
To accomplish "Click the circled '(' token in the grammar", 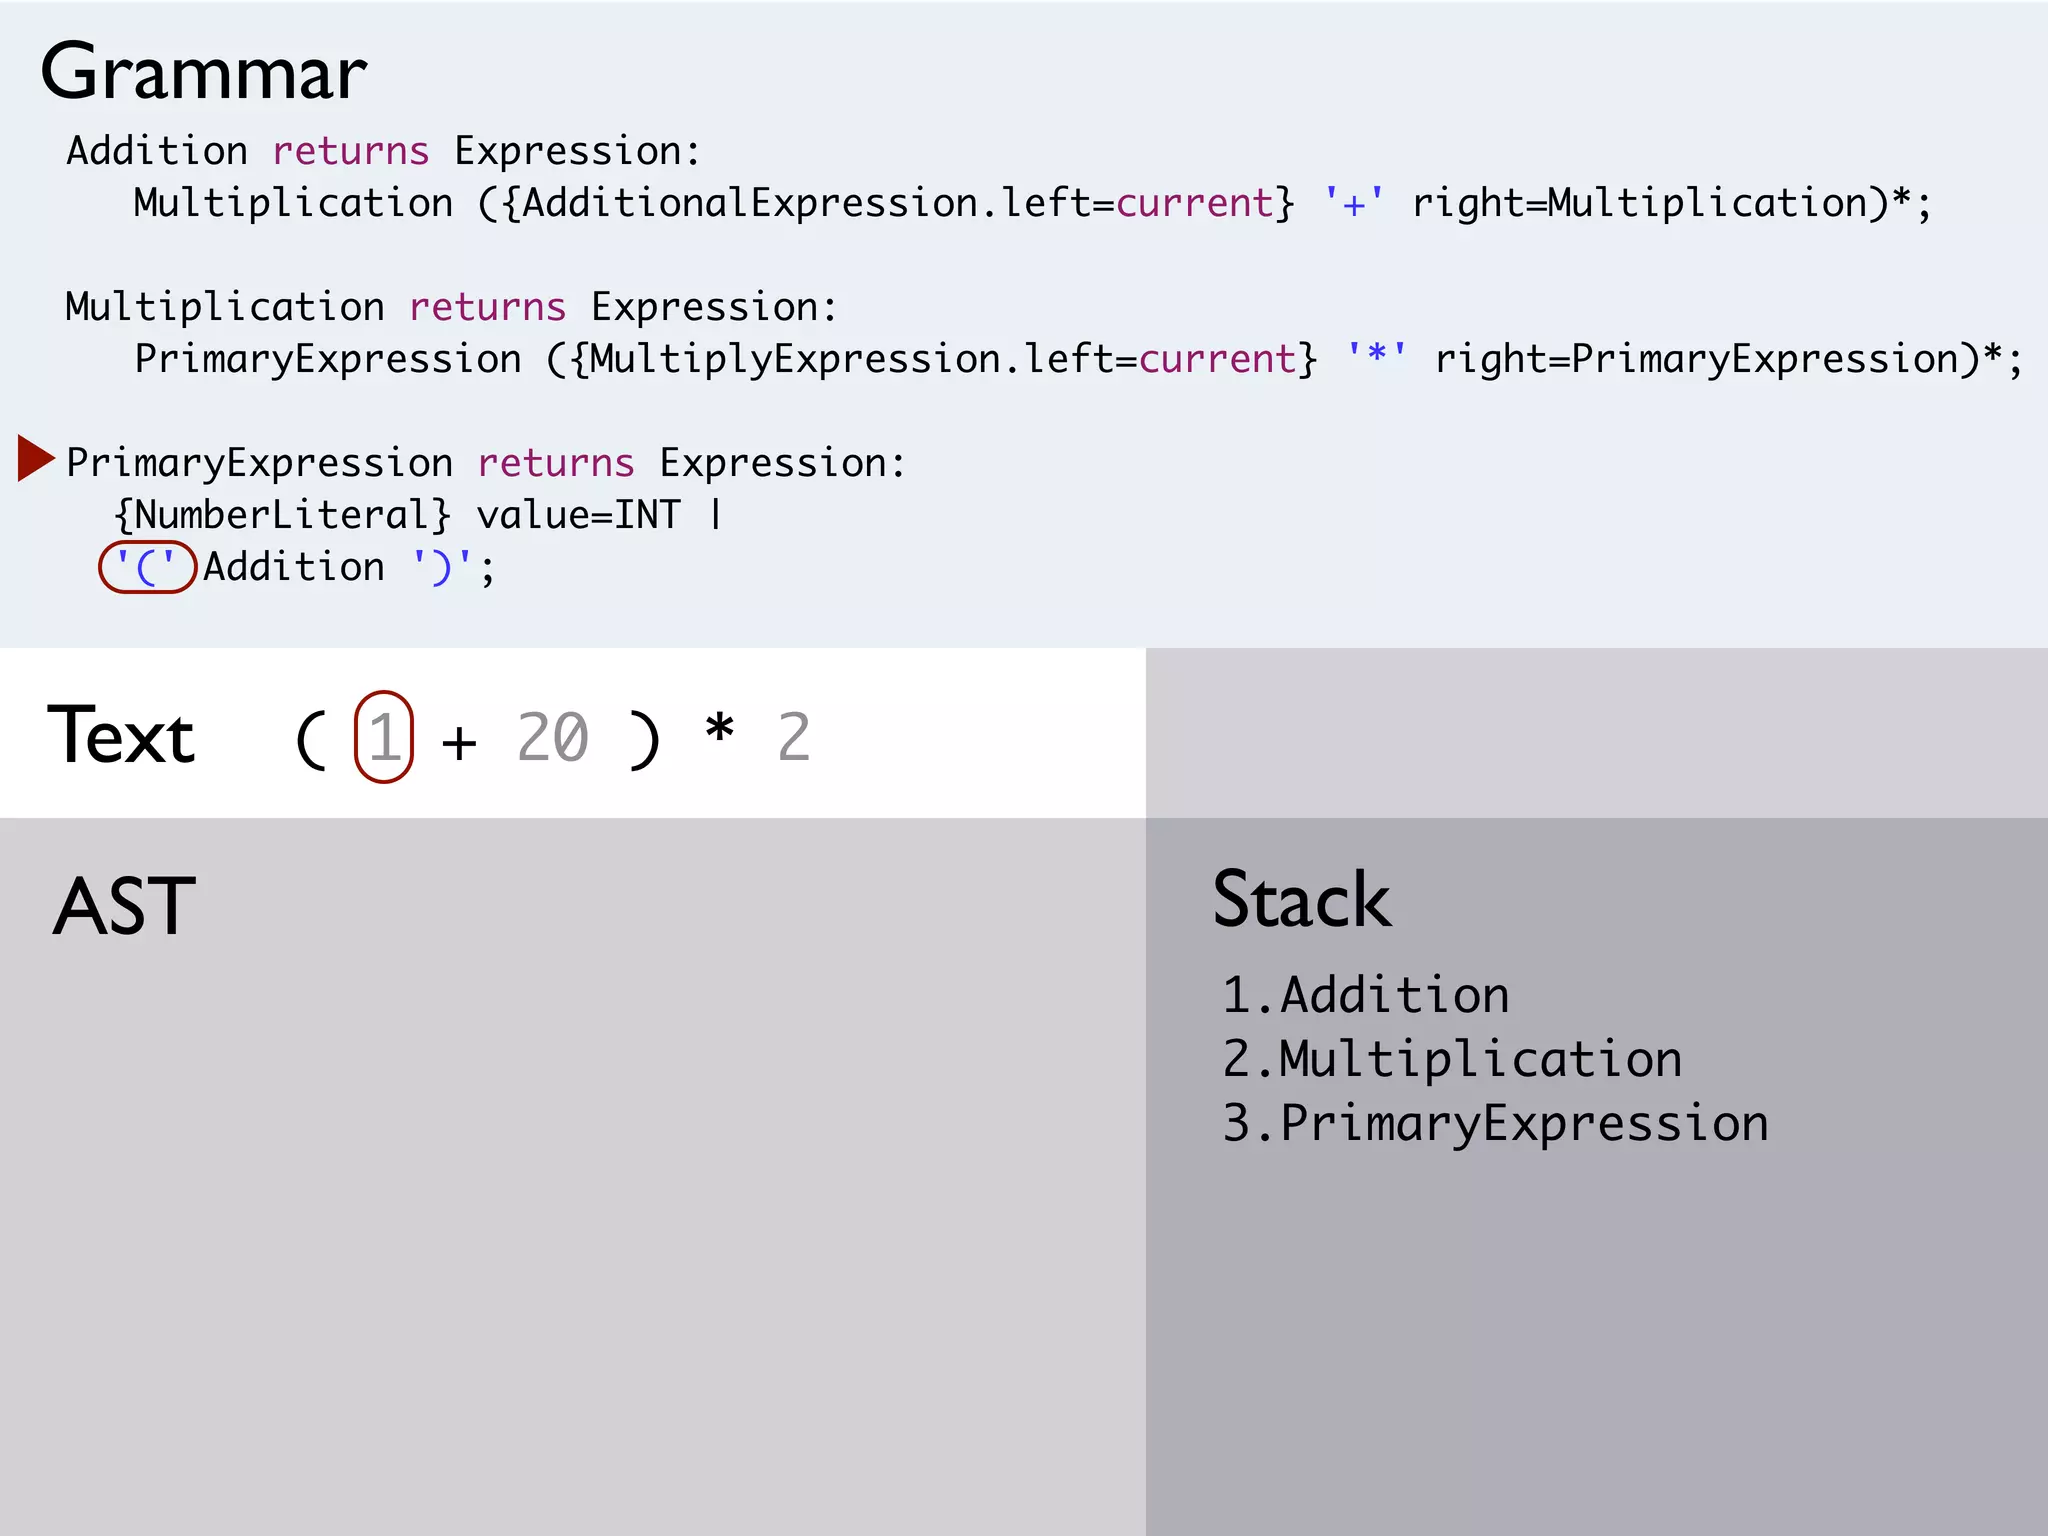I will [x=147, y=567].
